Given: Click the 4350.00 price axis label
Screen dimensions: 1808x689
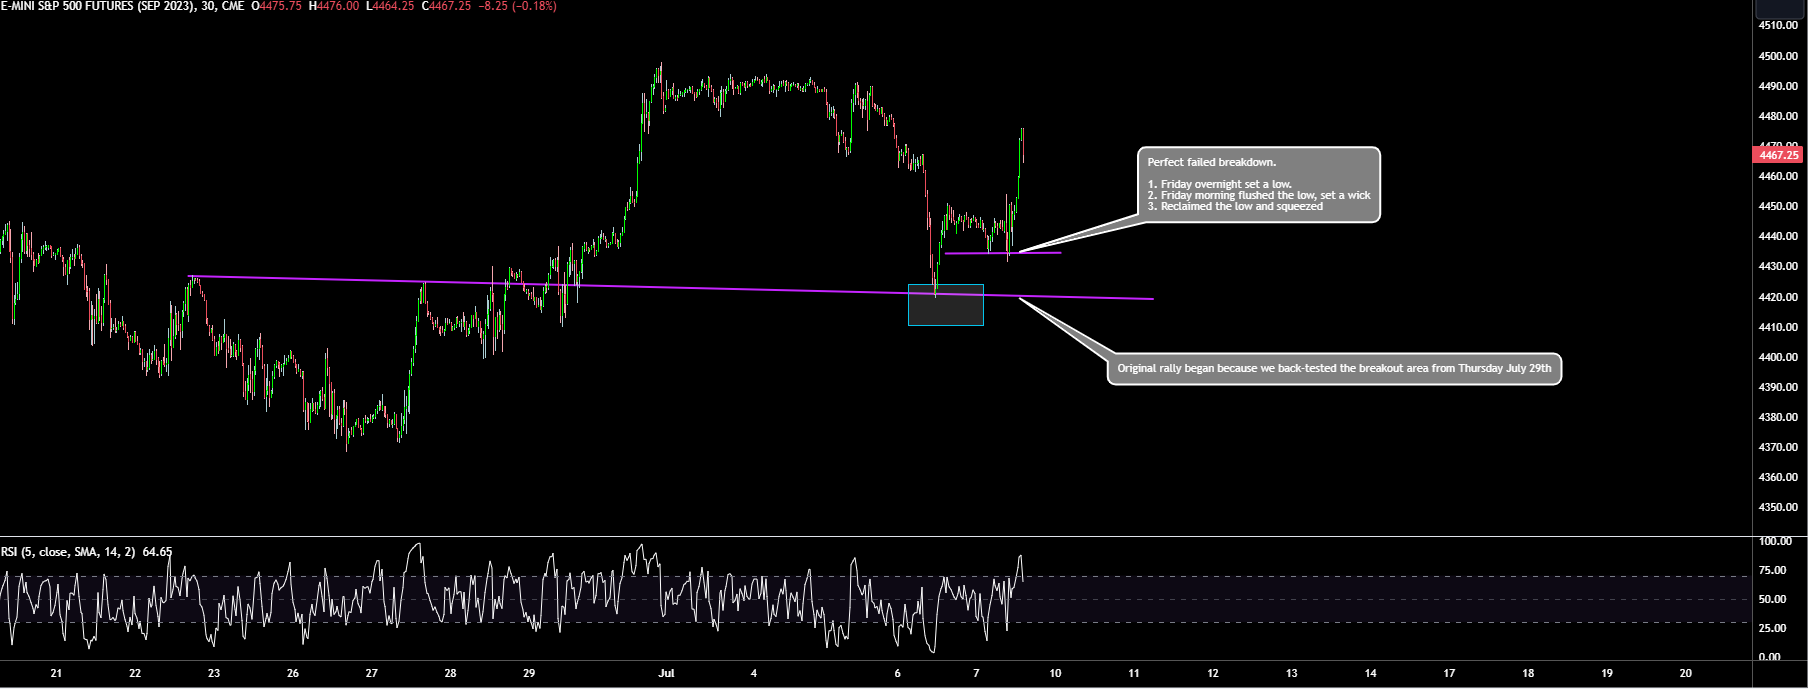Looking at the screenshot, I should [1778, 507].
